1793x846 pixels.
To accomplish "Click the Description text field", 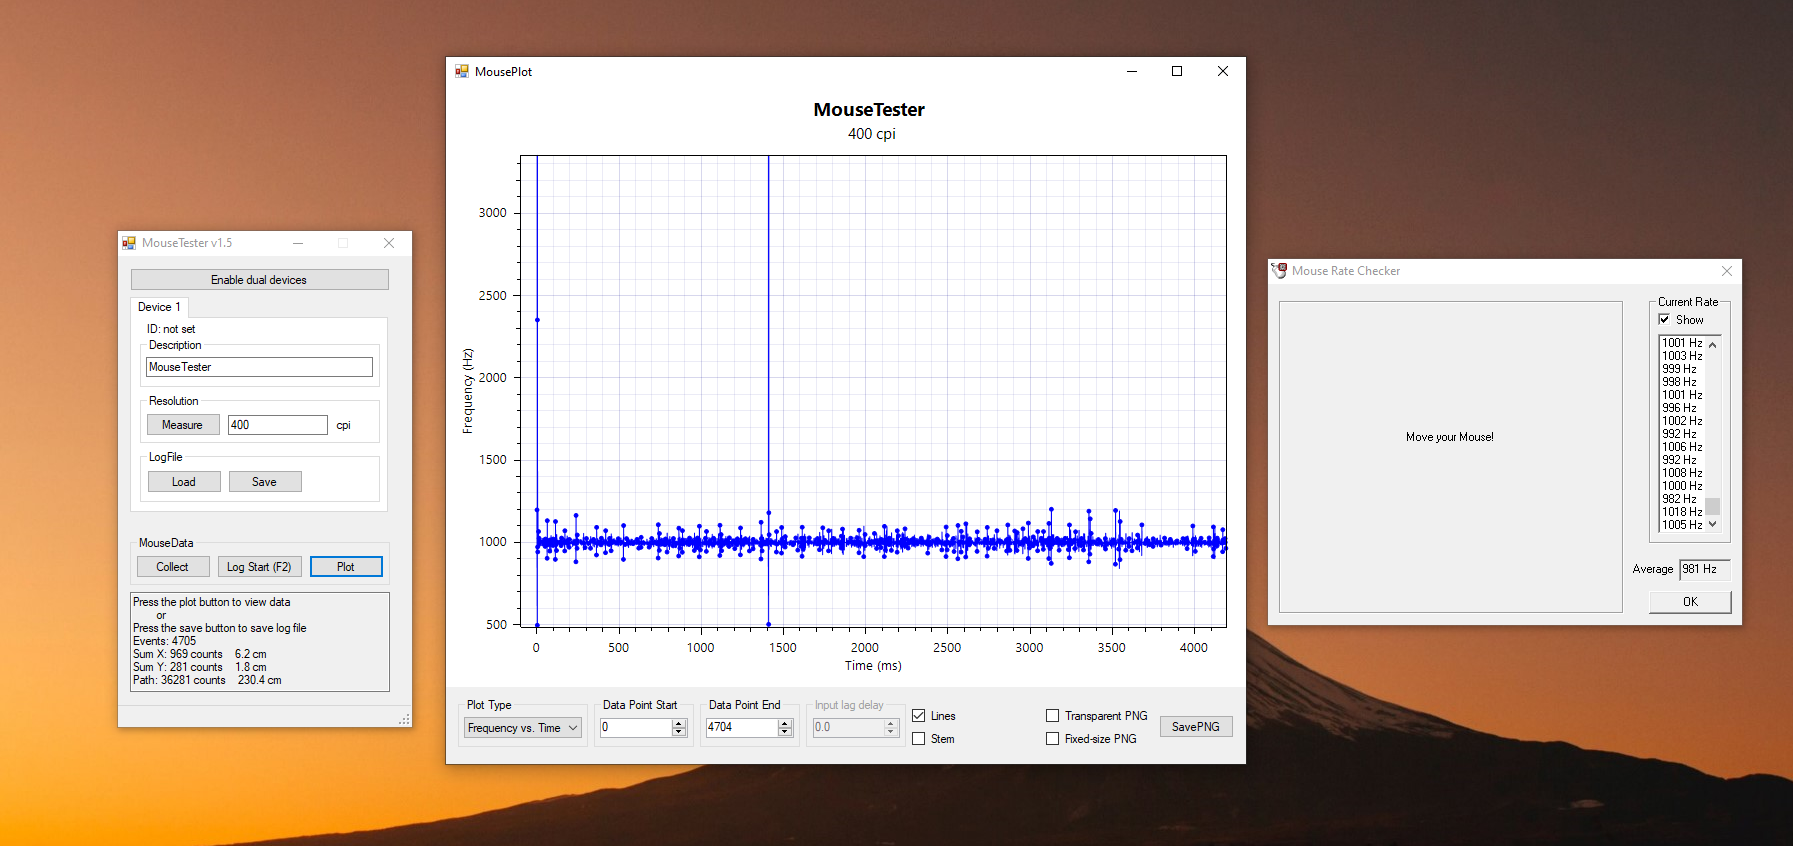I will [259, 367].
